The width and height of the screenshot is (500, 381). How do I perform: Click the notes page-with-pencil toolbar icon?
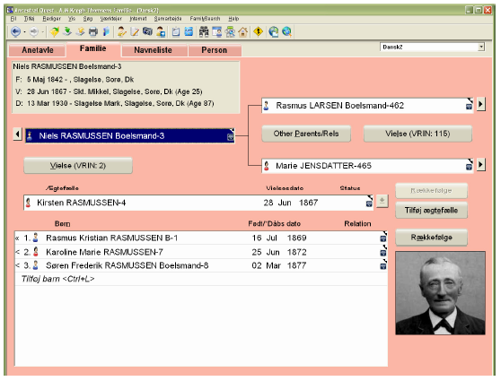(135, 32)
